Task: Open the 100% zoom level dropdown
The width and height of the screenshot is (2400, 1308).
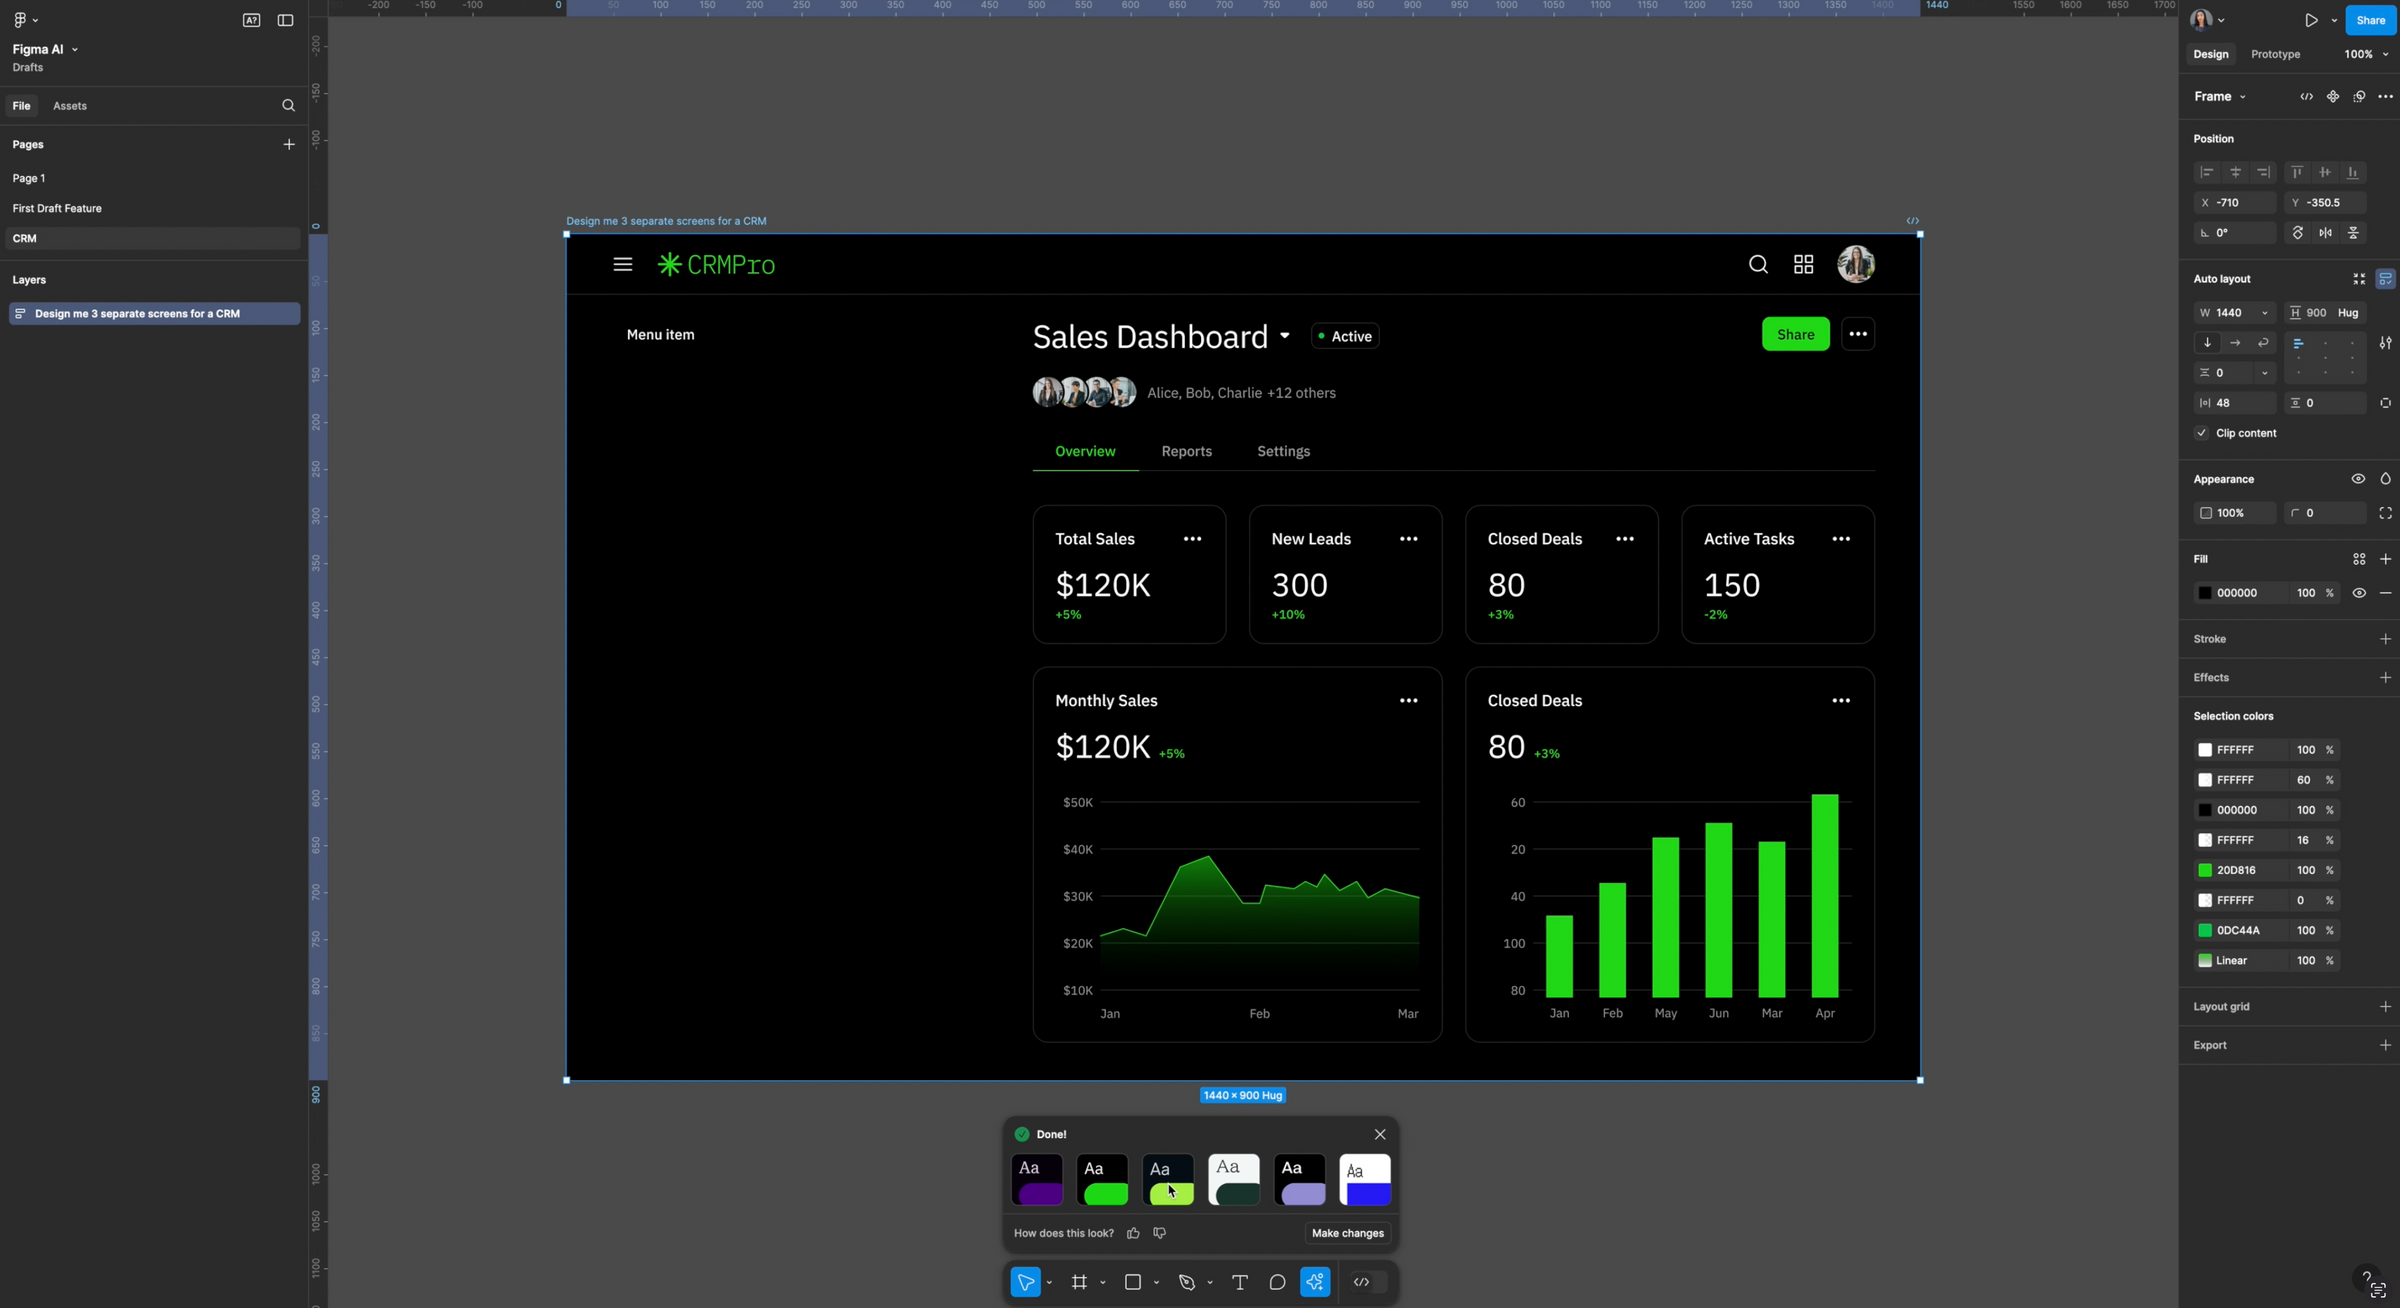Action: [x=2366, y=54]
